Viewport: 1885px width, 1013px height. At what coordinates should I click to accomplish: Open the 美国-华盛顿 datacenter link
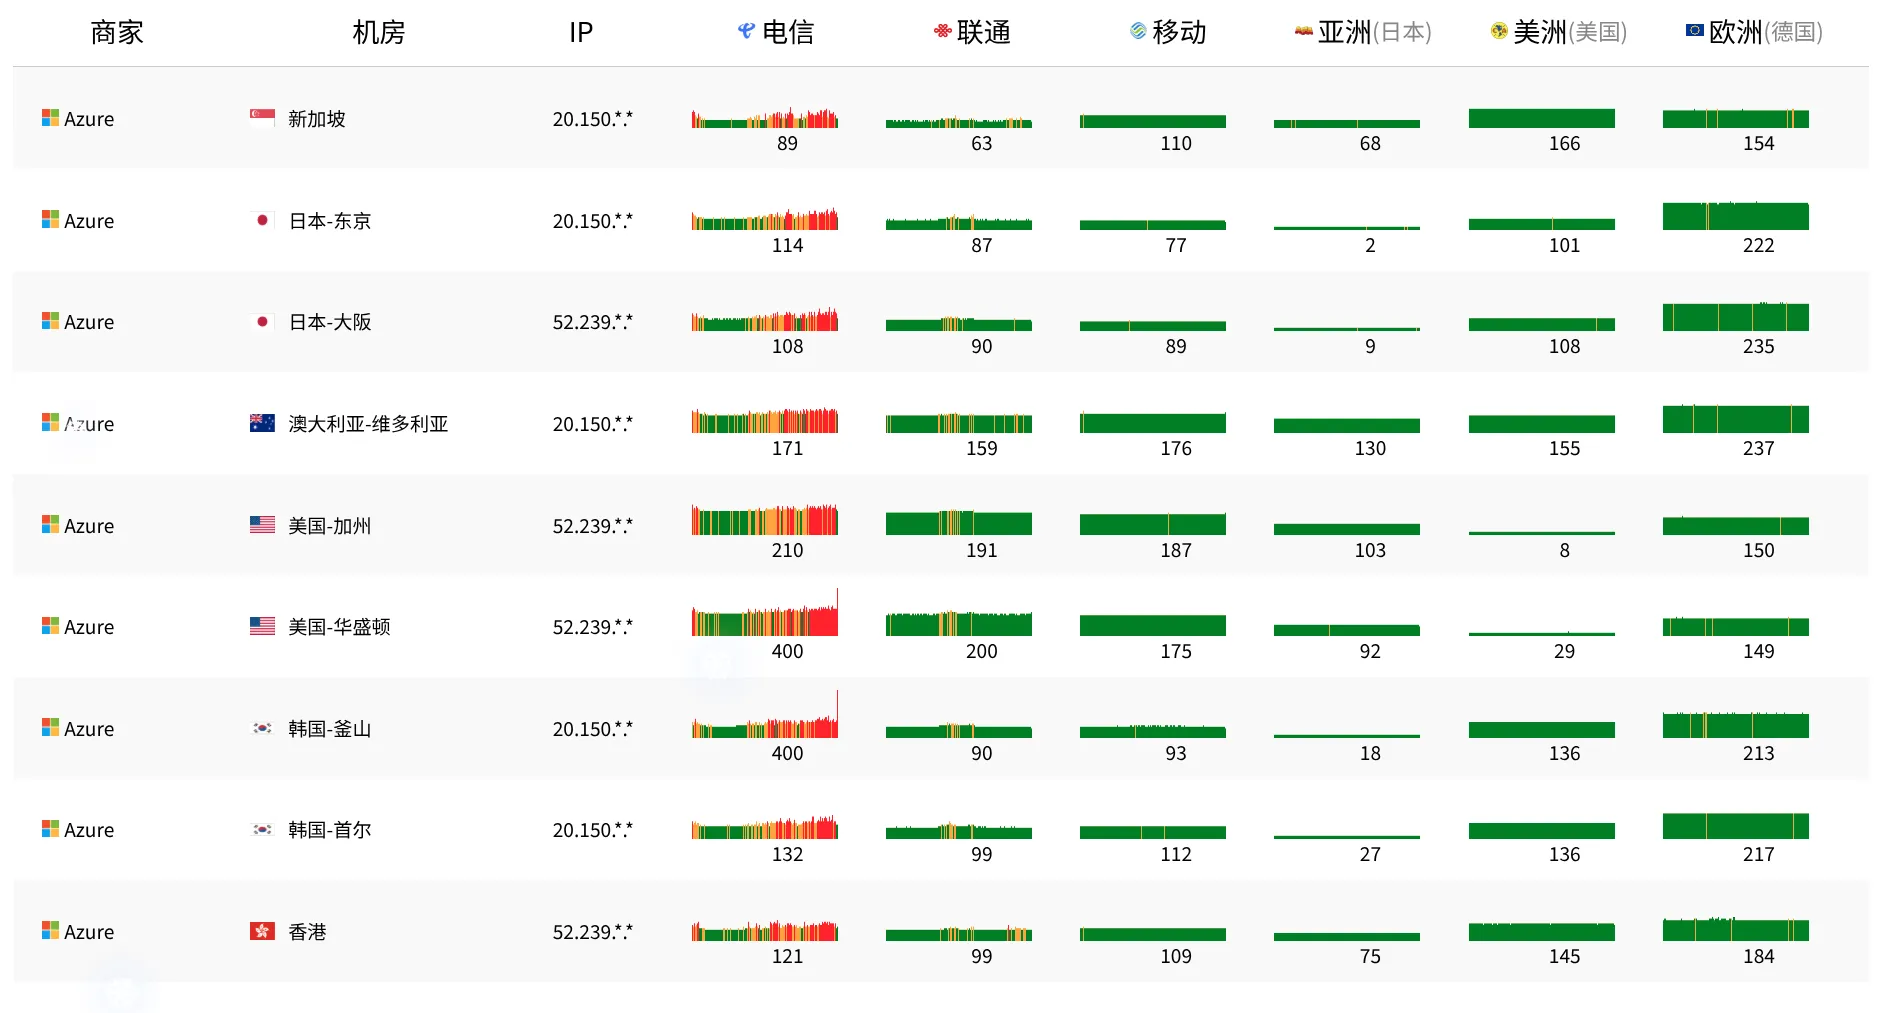point(339,627)
